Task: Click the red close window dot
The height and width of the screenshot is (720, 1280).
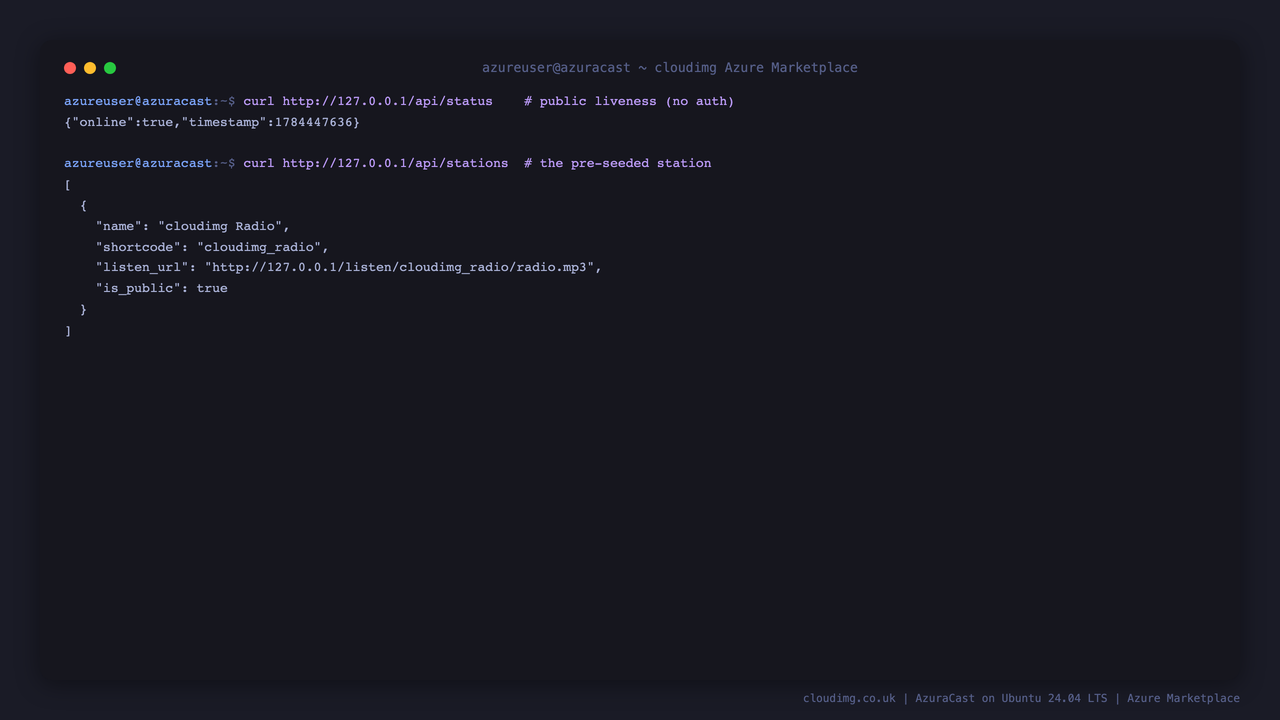Action: (x=70, y=68)
